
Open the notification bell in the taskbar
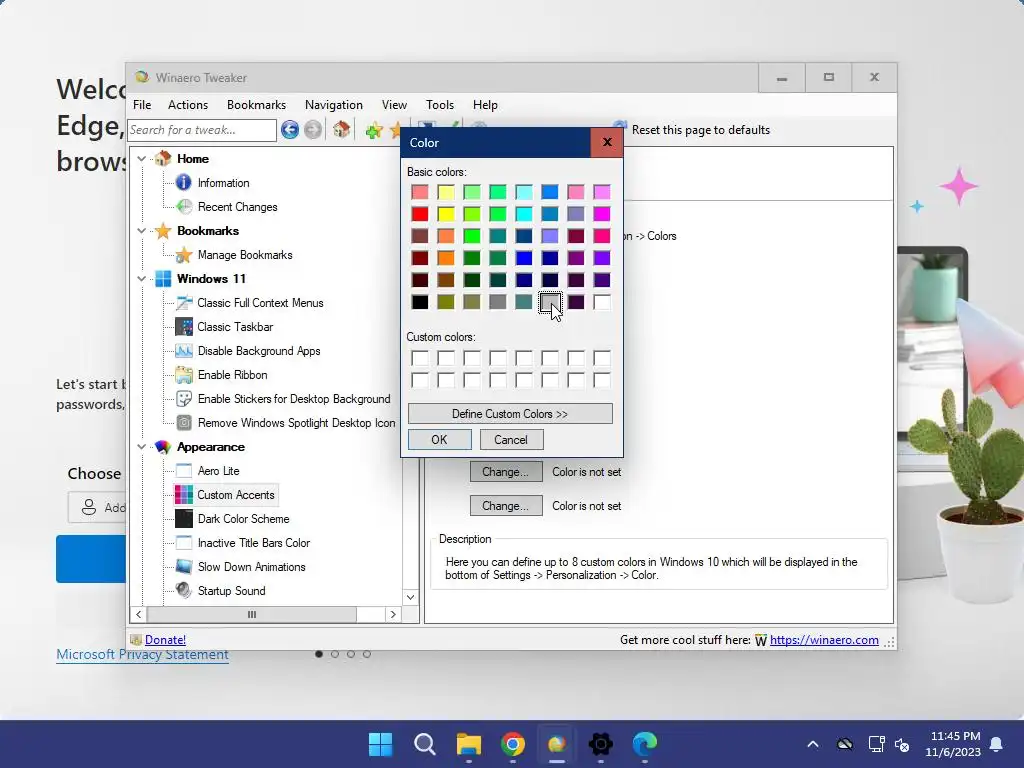pyautogui.click(x=997, y=744)
